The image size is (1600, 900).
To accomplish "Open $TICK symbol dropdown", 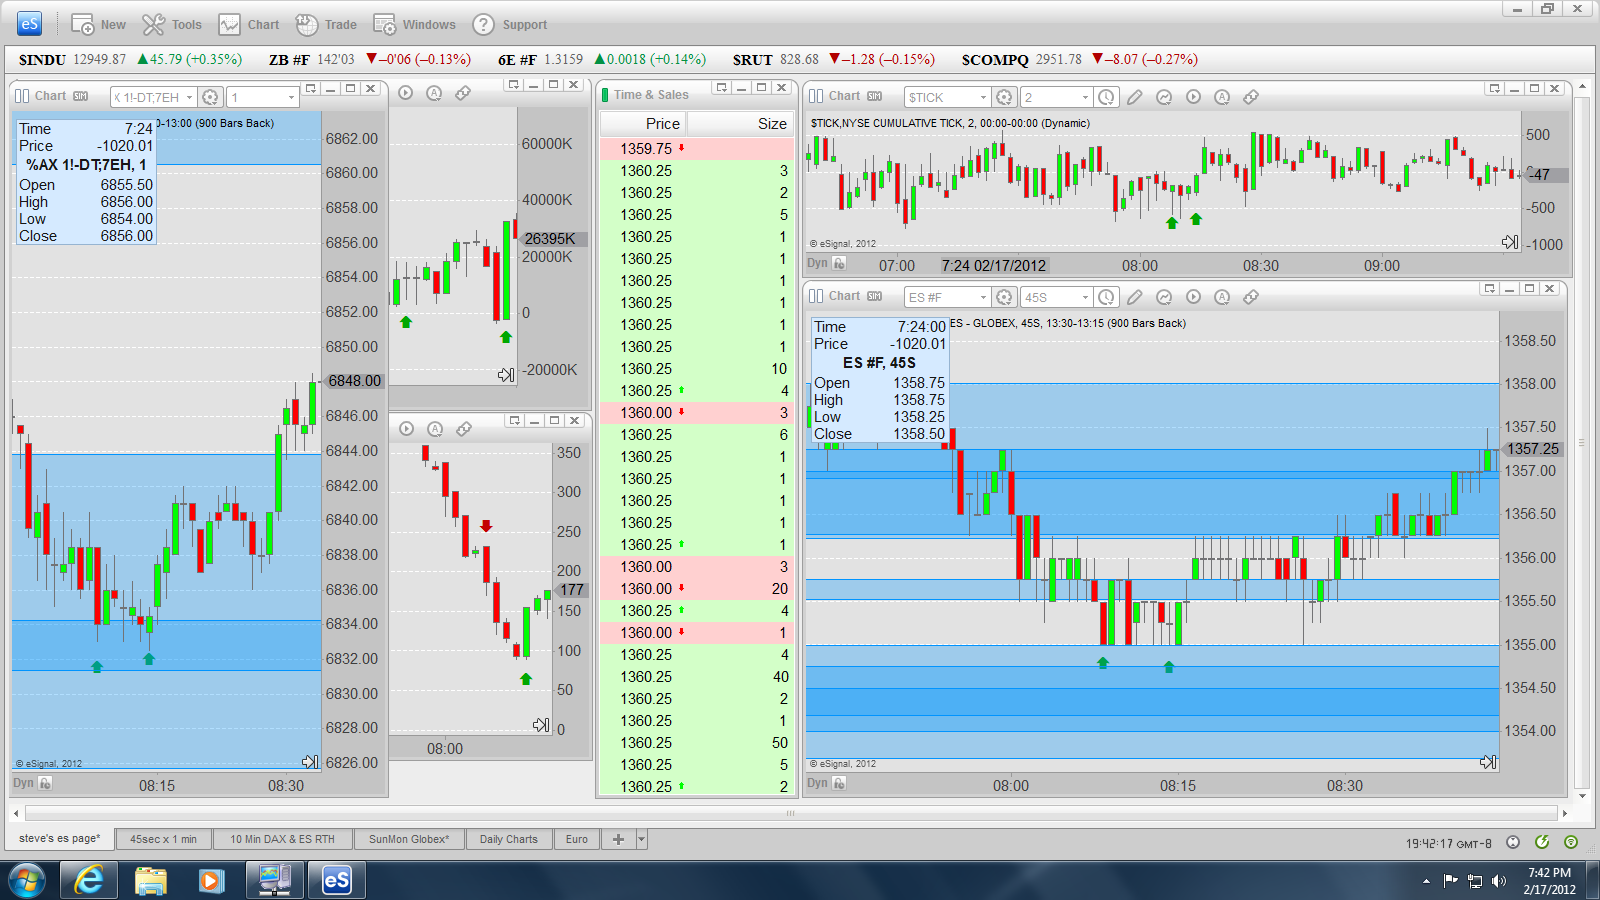I will pos(983,97).
